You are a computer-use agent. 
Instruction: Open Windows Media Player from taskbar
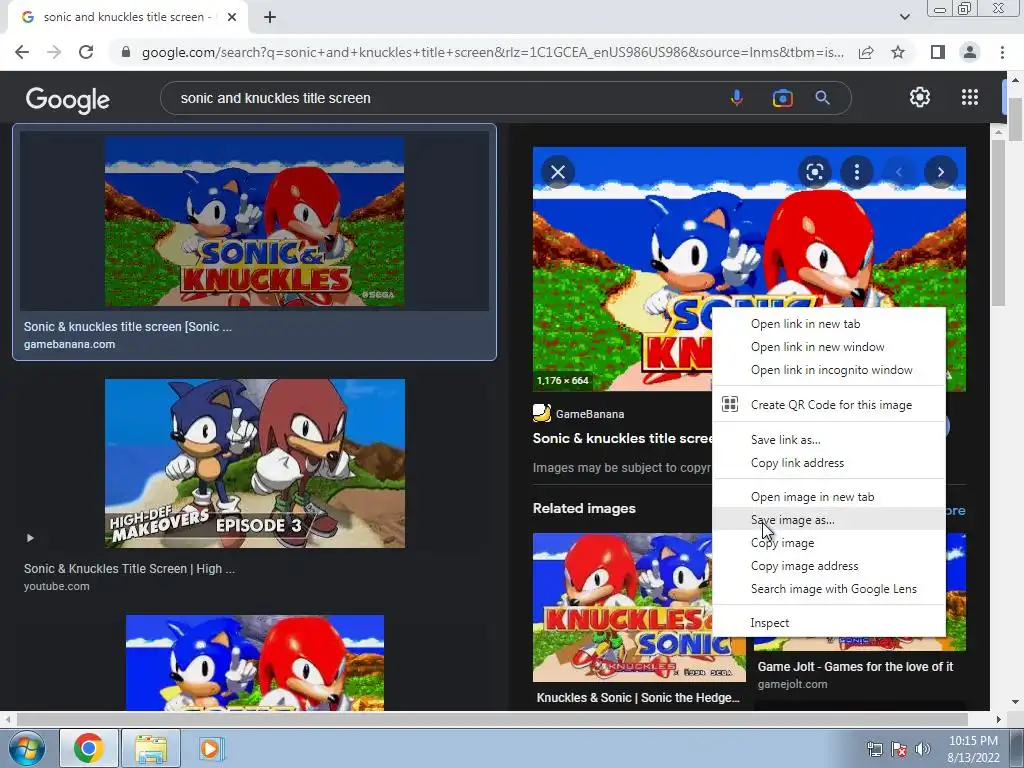coord(210,748)
